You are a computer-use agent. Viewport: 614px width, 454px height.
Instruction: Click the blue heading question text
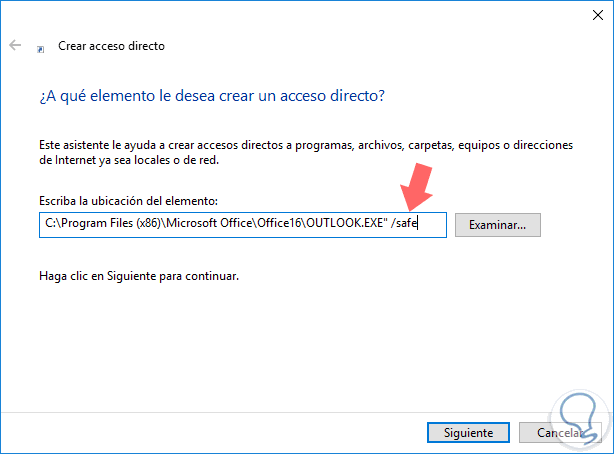click(x=213, y=96)
